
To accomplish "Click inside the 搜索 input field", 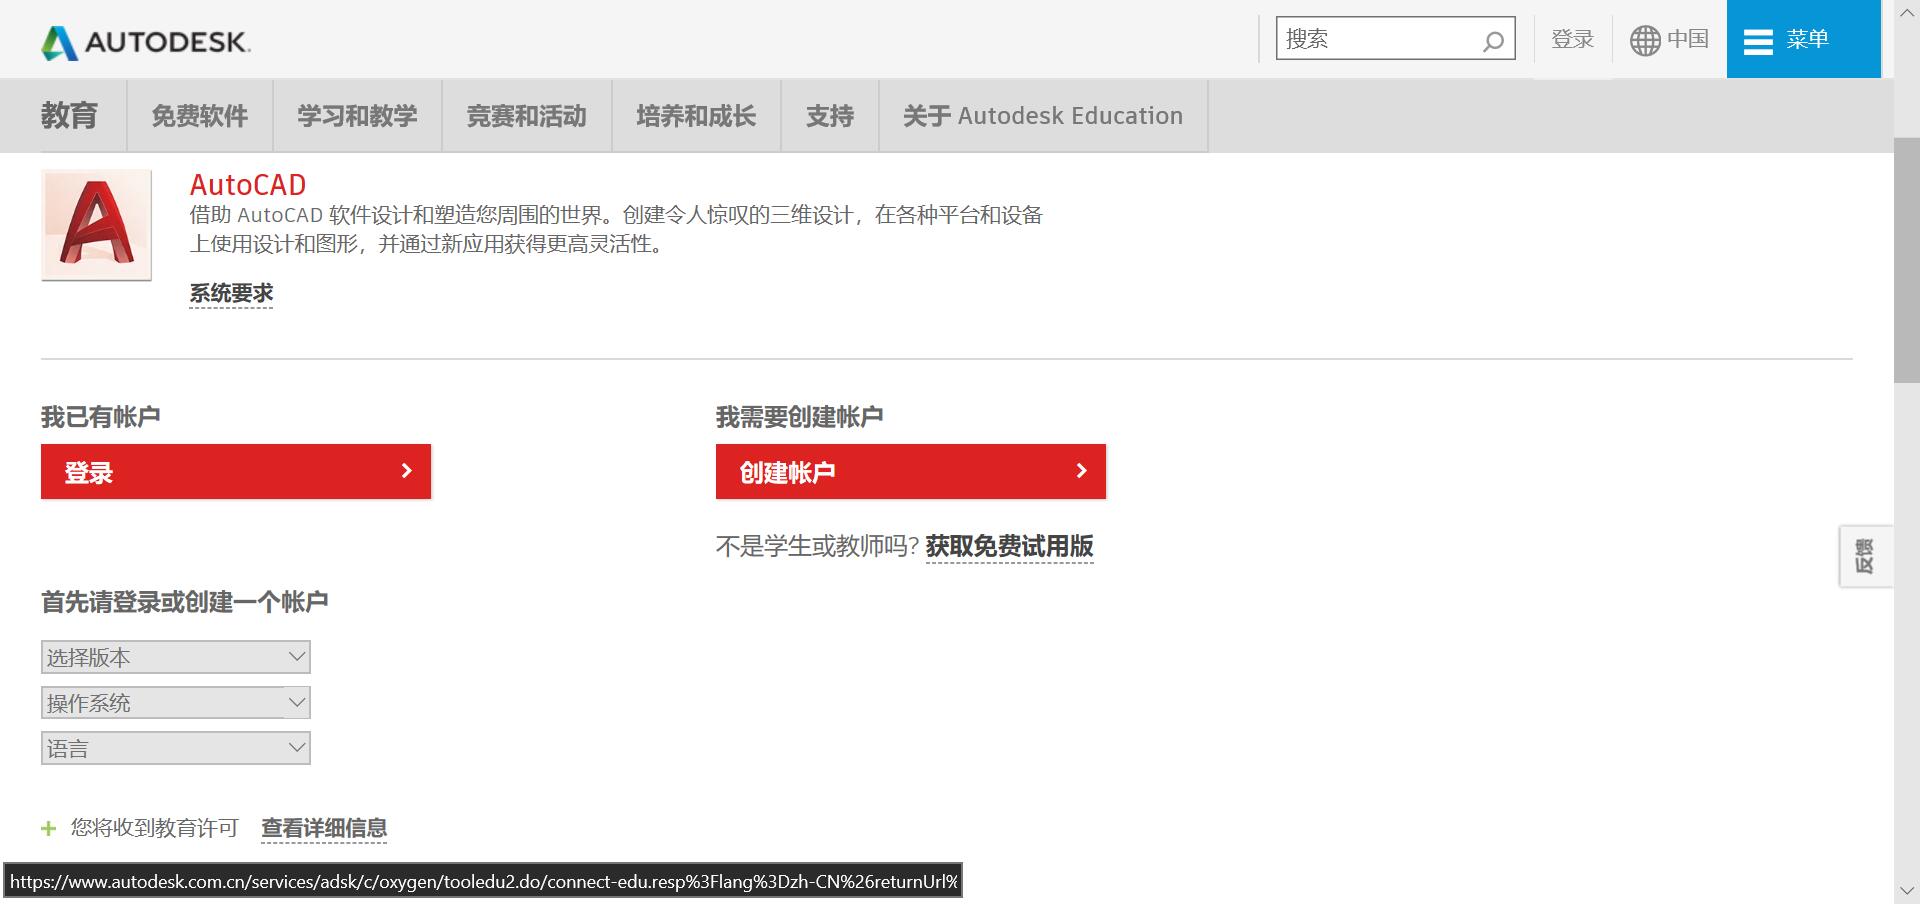I will [1395, 39].
